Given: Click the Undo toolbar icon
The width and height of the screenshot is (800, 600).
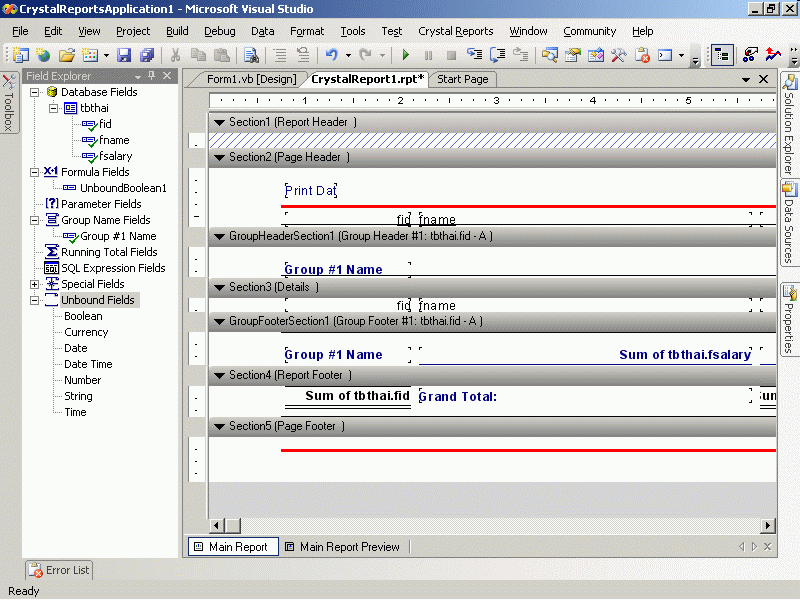Looking at the screenshot, I should (x=331, y=55).
